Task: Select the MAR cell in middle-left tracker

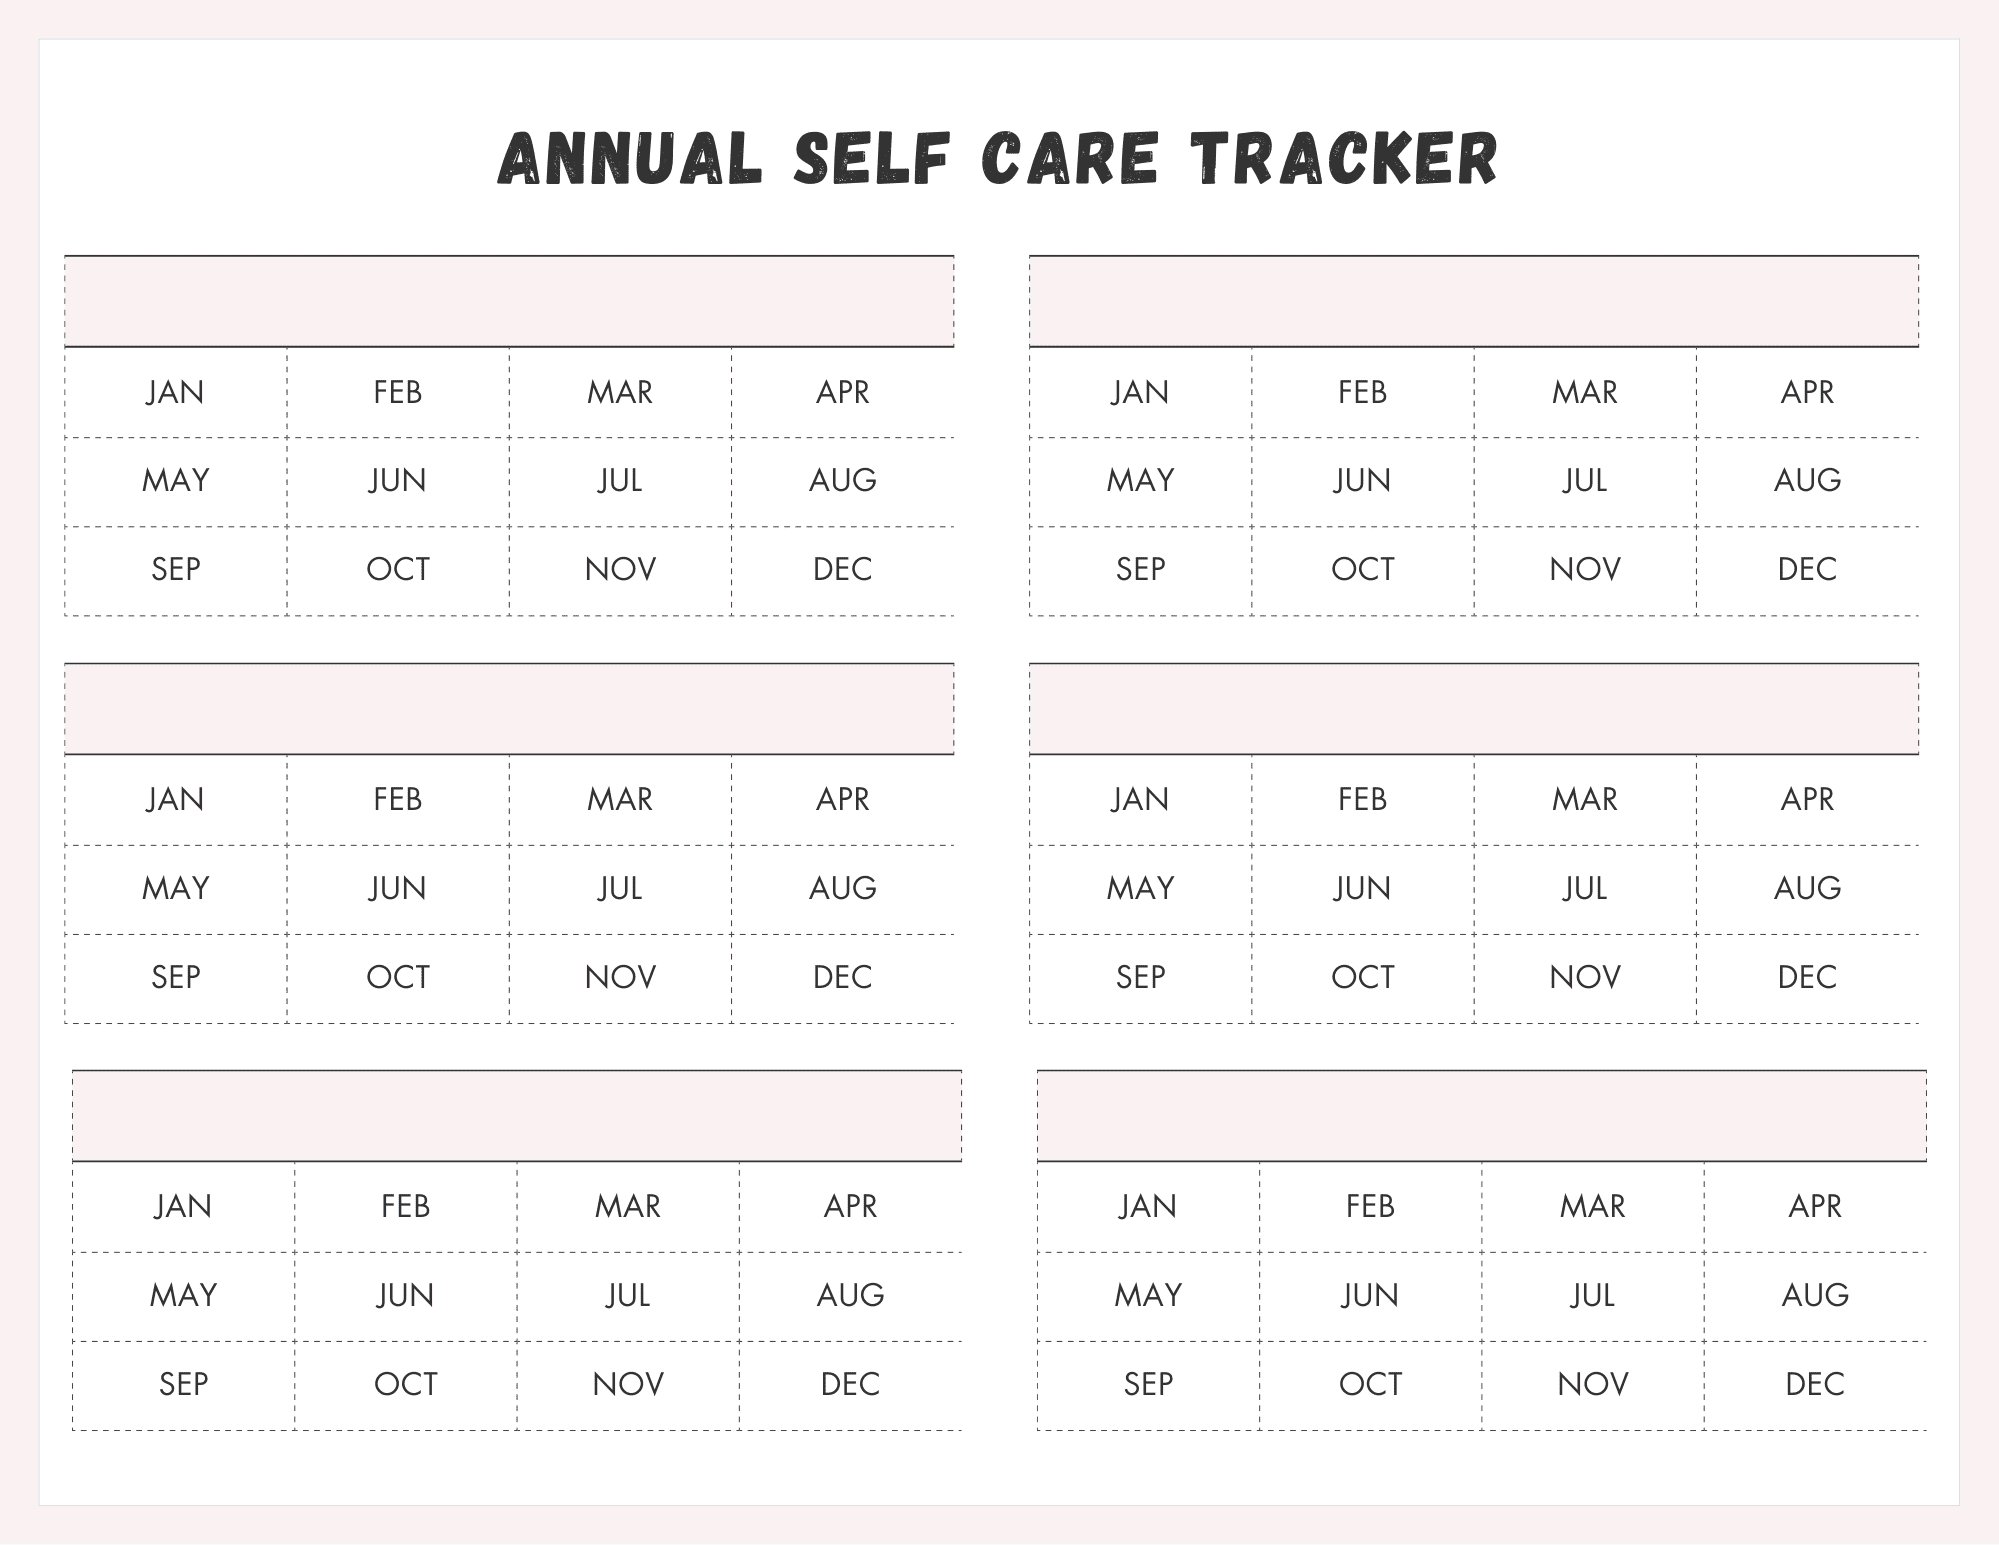Action: [620, 800]
